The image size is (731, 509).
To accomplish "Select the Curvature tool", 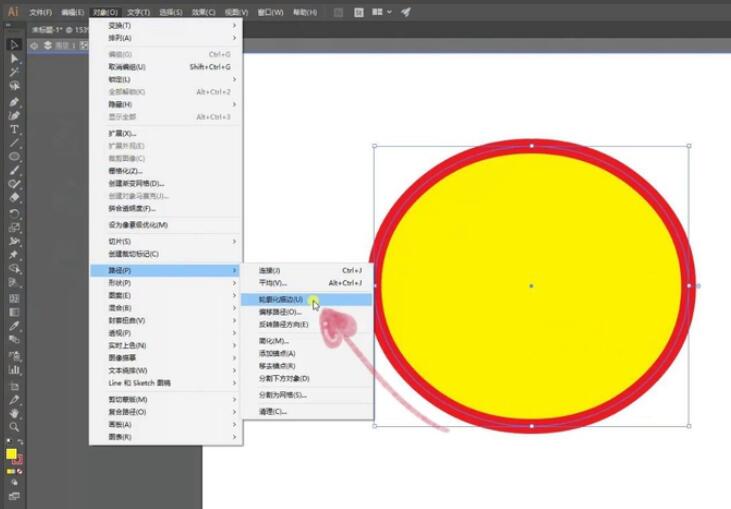I will point(14,115).
